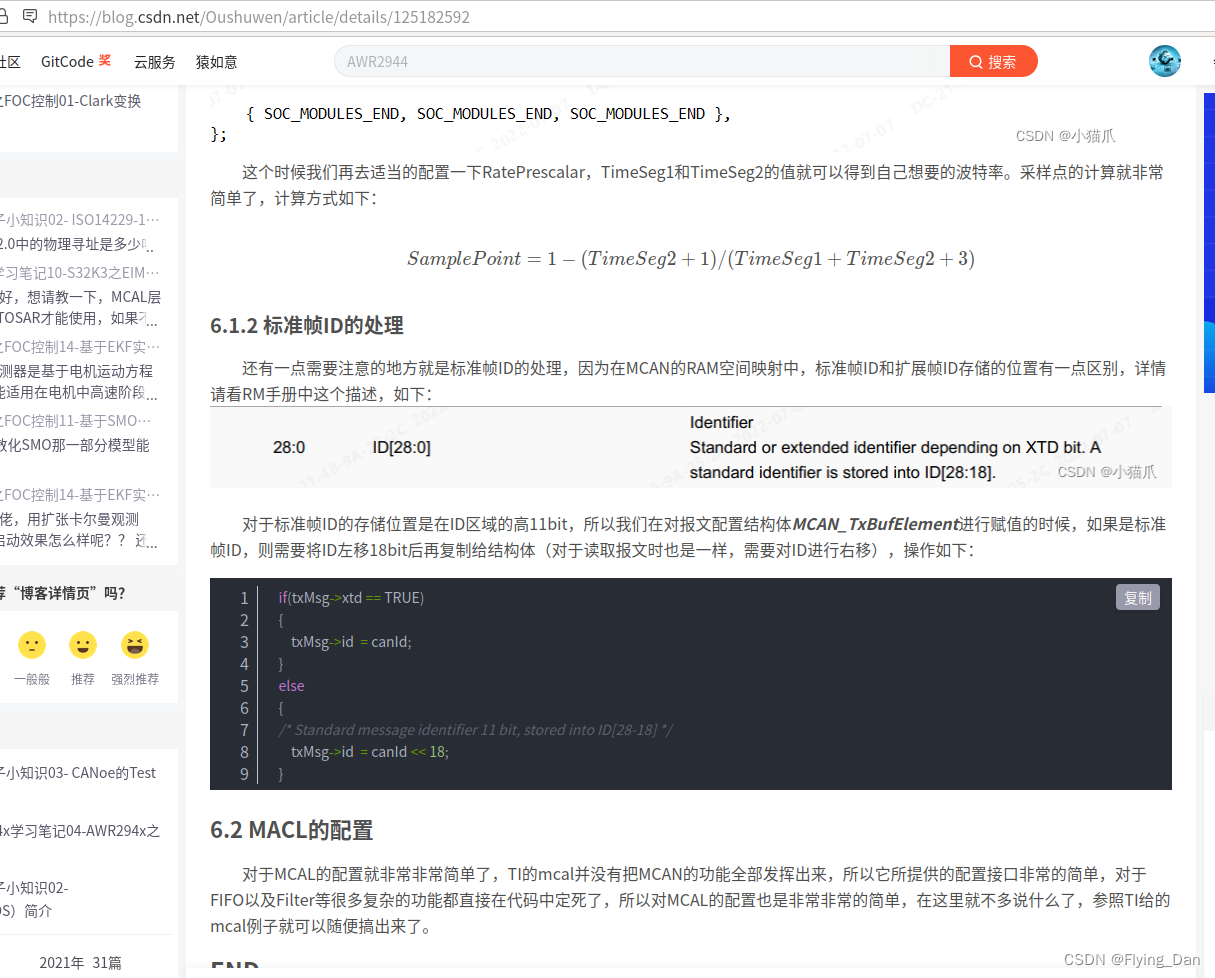
Task: Open the 云服务 navigation item
Action: (x=154, y=61)
